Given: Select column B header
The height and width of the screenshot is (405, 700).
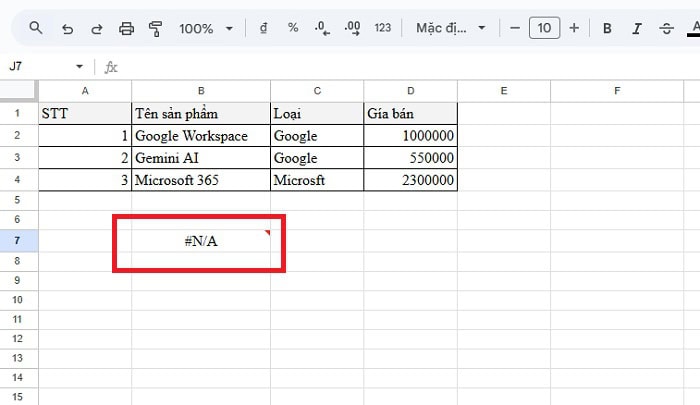Looking at the screenshot, I should point(201,91).
